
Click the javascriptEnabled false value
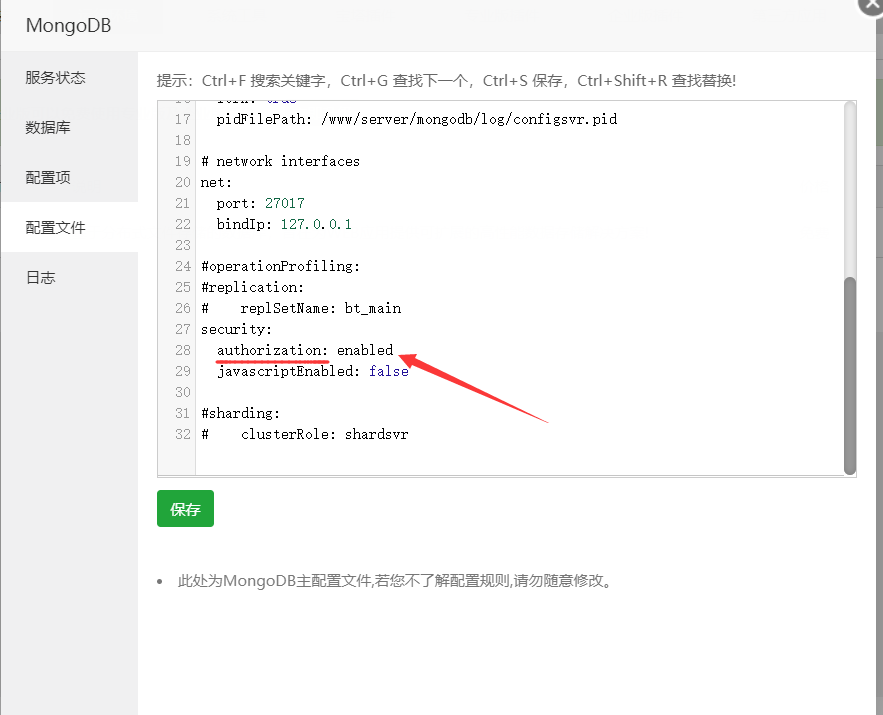pos(389,372)
